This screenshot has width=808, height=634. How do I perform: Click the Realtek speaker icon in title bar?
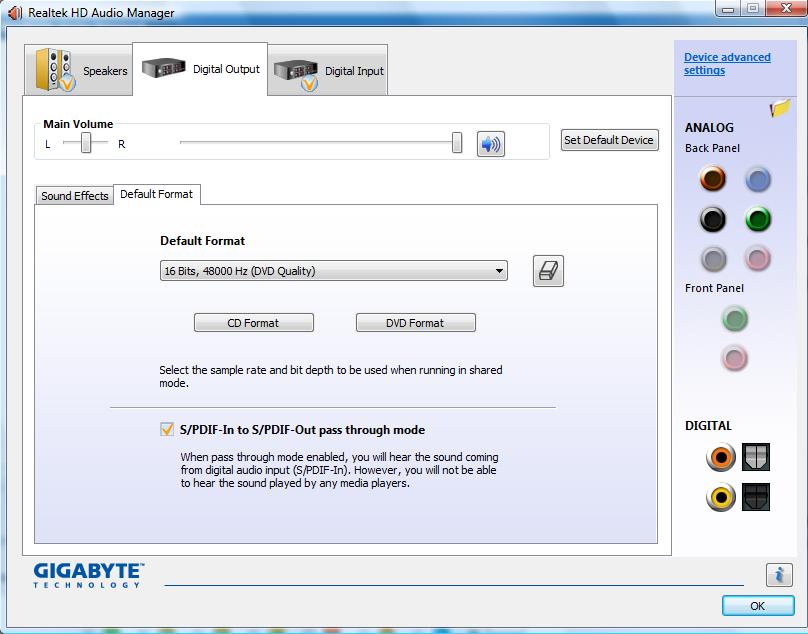[14, 12]
